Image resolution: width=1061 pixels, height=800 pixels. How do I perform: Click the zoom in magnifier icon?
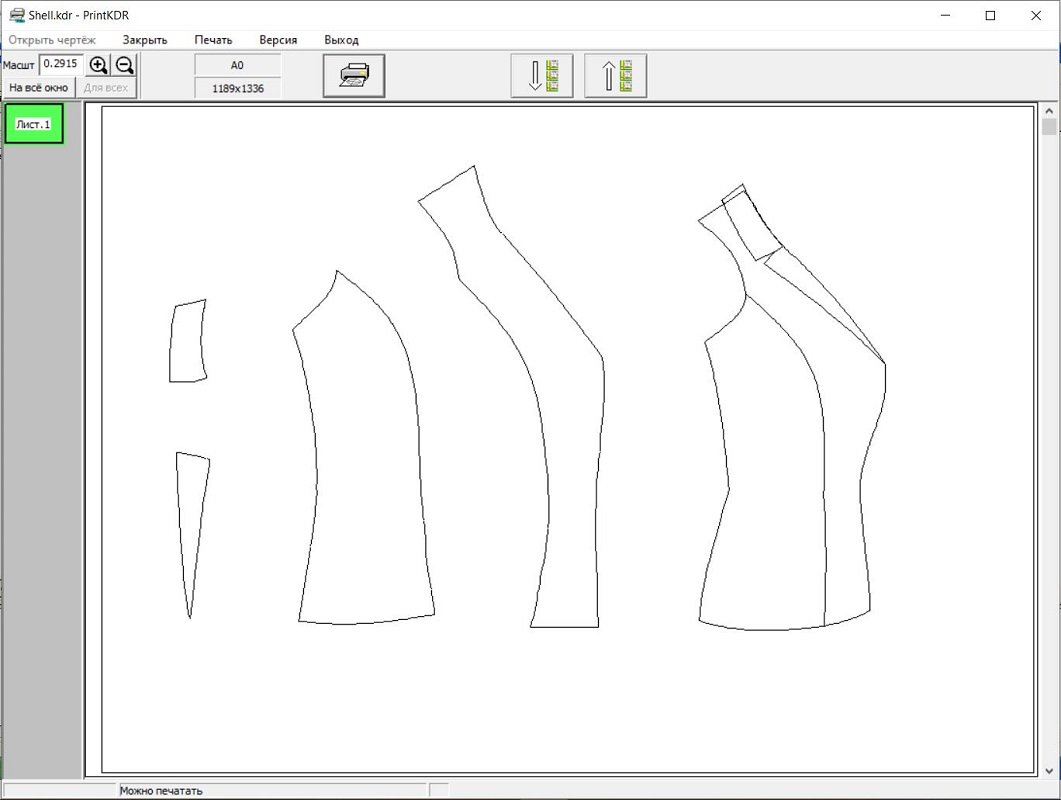(x=98, y=65)
